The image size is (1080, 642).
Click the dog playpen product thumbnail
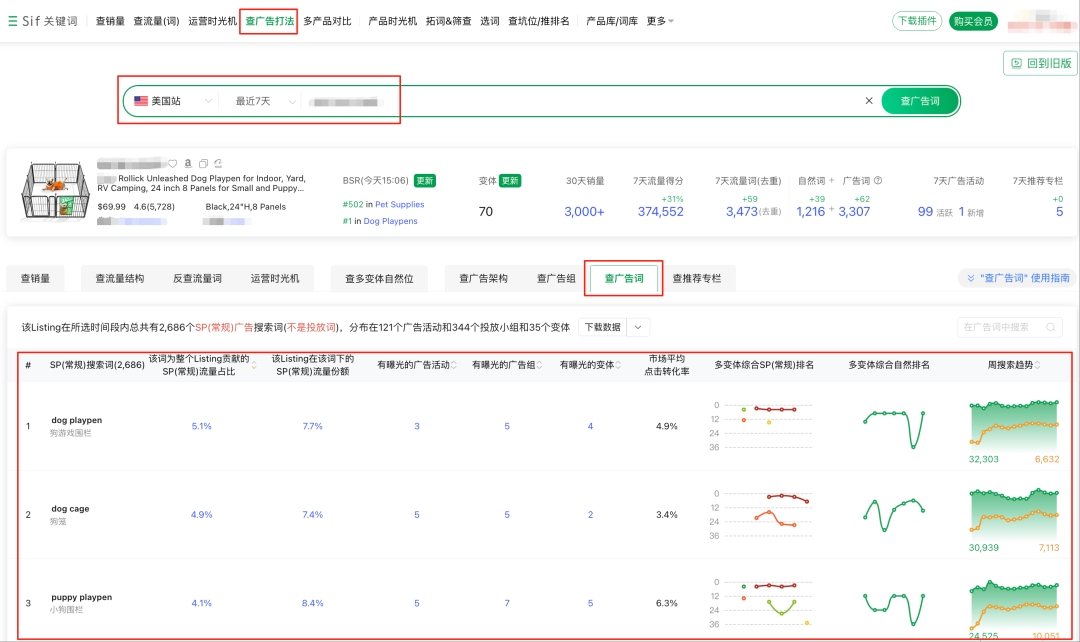pos(53,194)
